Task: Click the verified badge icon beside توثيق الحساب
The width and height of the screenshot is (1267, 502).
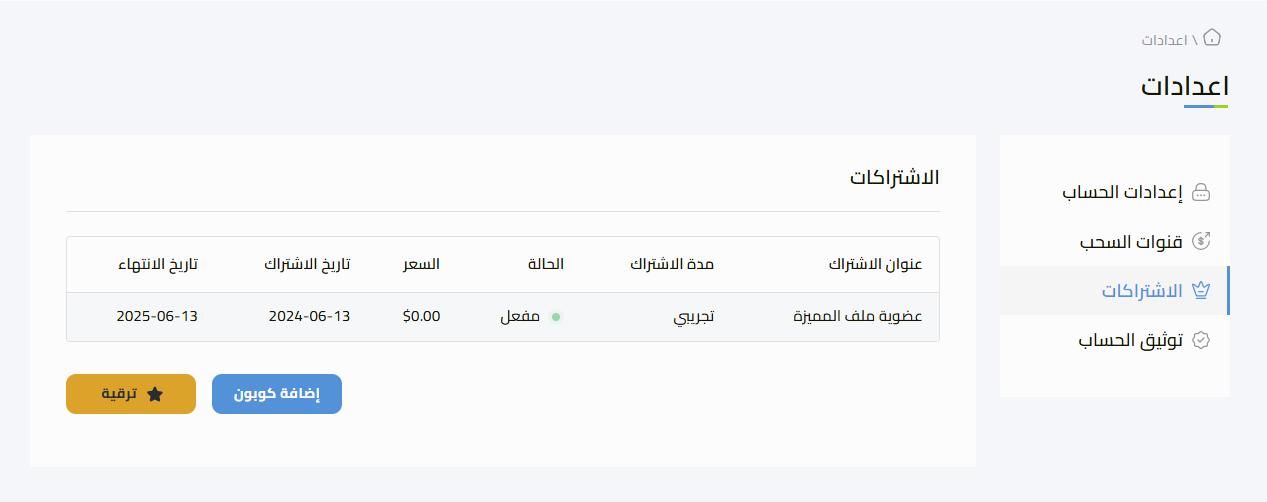Action: pos(1202,341)
